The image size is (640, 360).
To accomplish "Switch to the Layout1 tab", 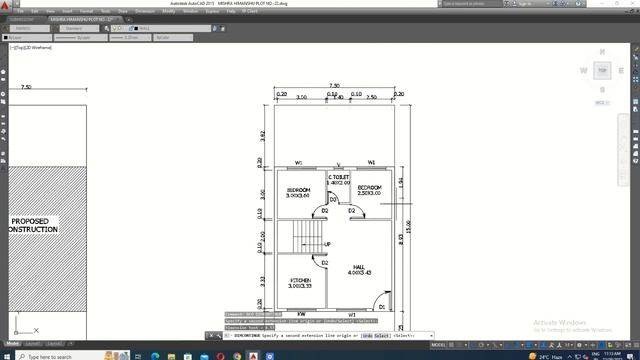I will point(32,344).
